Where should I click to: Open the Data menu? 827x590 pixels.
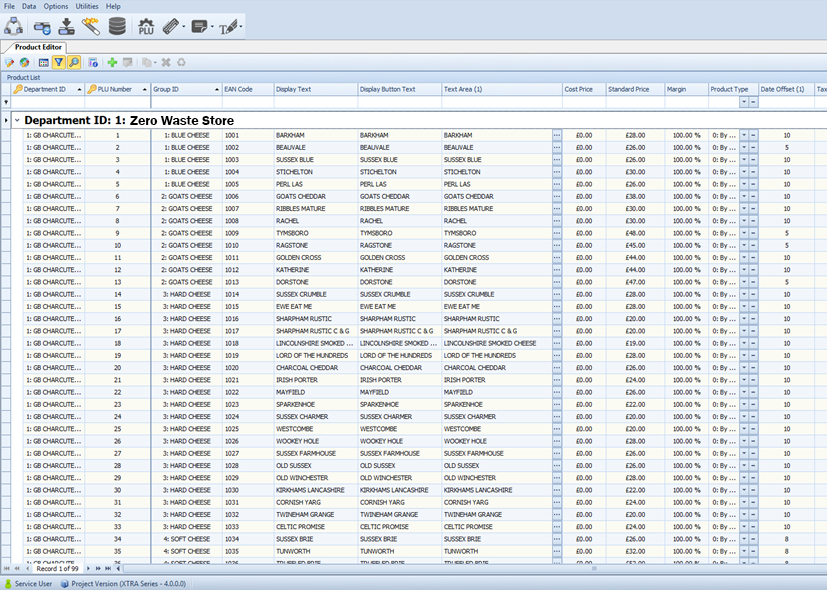pyautogui.click(x=28, y=6)
